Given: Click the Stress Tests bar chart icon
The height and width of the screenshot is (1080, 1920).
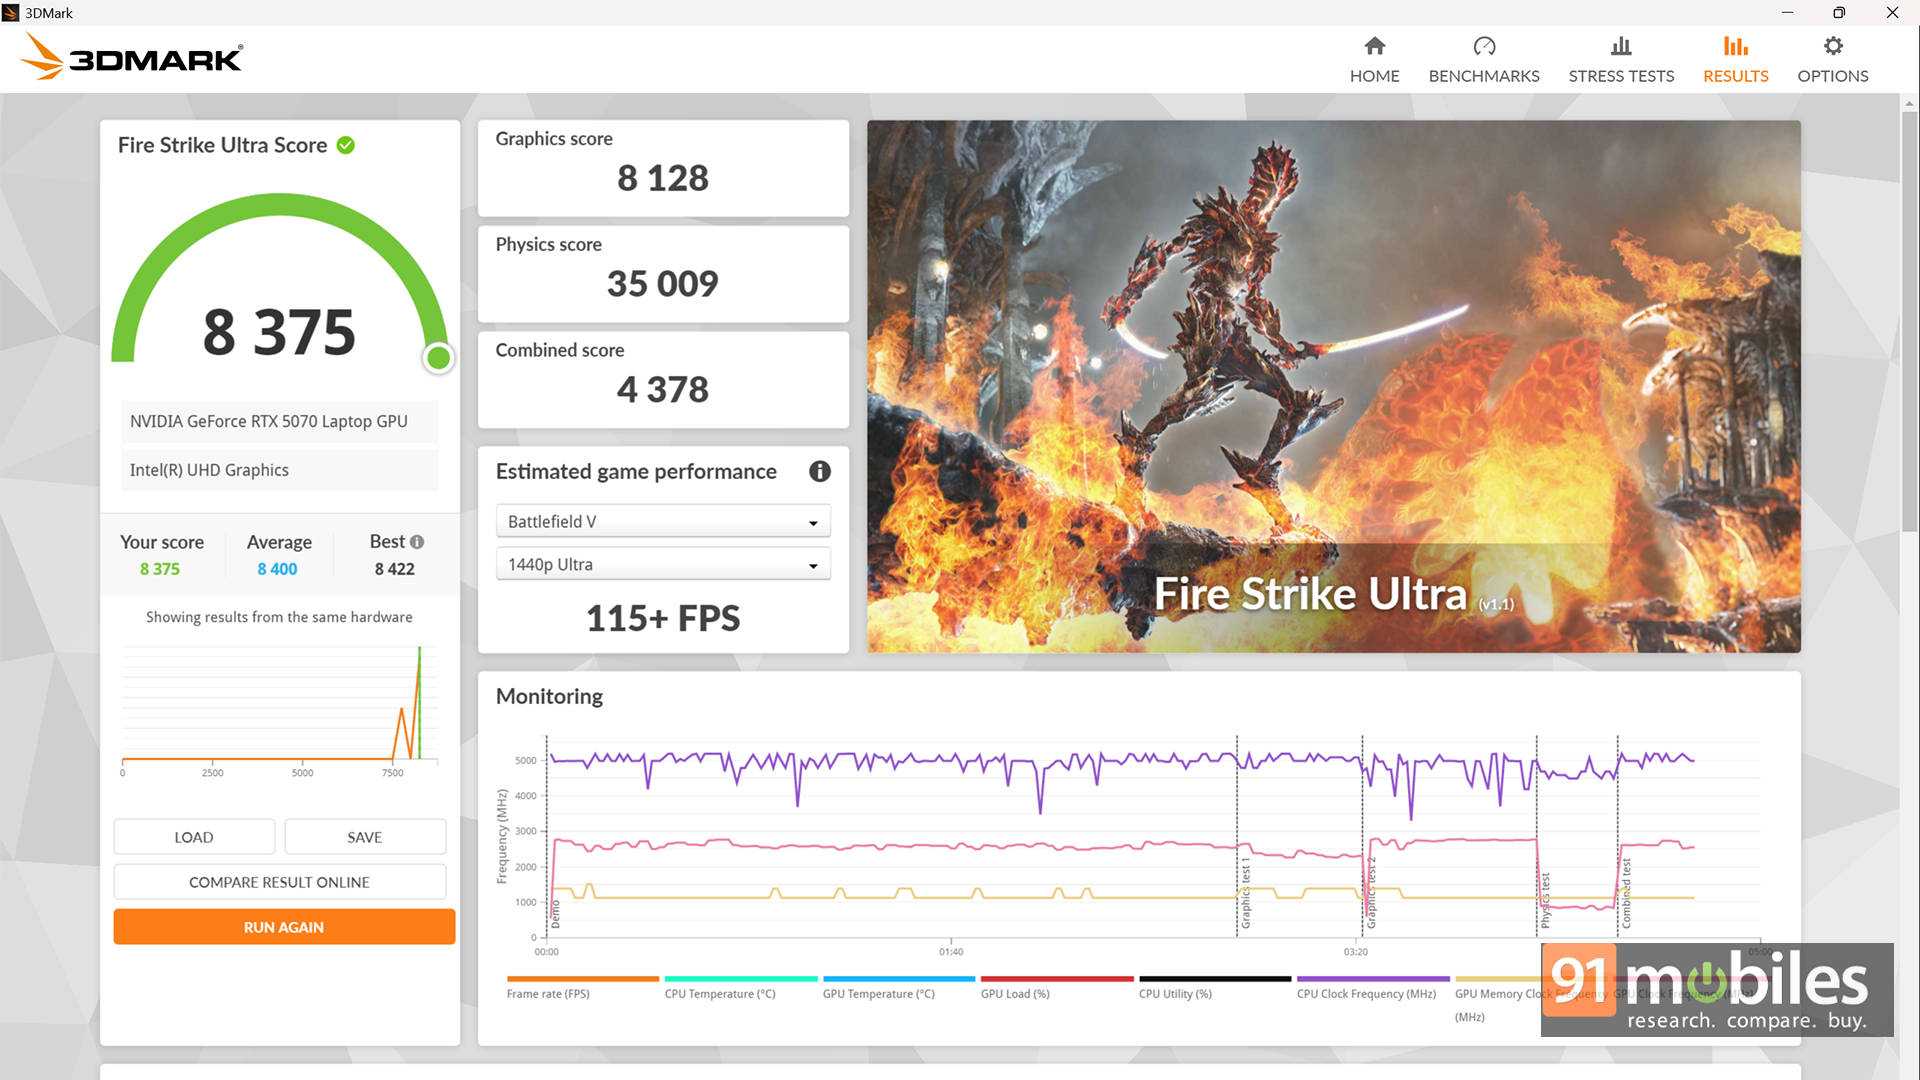Looking at the screenshot, I should [1621, 46].
